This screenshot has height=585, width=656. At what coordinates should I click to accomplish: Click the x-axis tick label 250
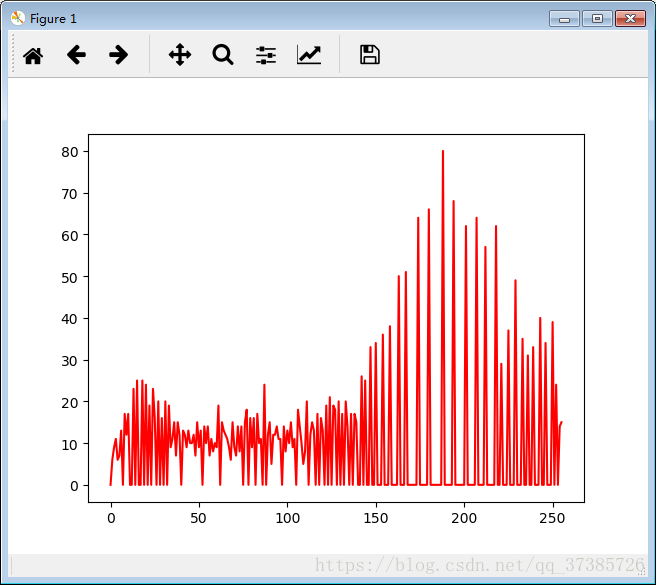coord(553,518)
